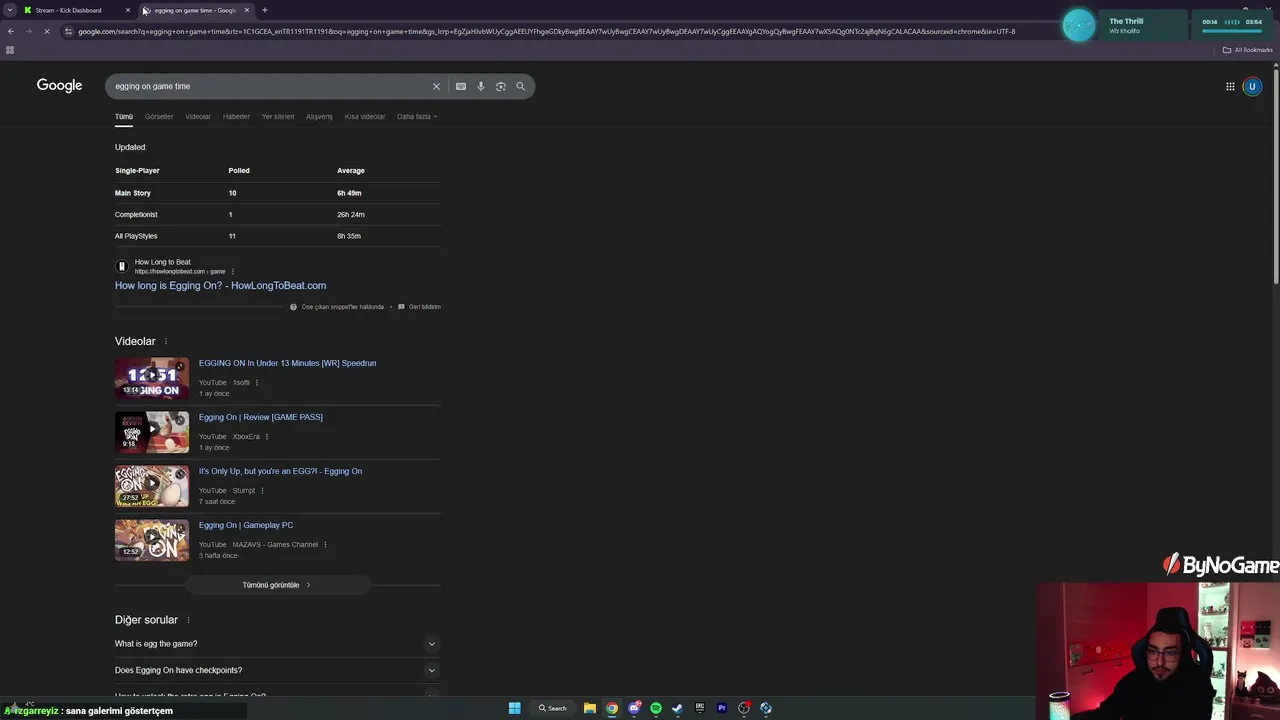Screen dimensions: 1280x720
Task: Open options for the XboxEra video
Action: pos(267,437)
